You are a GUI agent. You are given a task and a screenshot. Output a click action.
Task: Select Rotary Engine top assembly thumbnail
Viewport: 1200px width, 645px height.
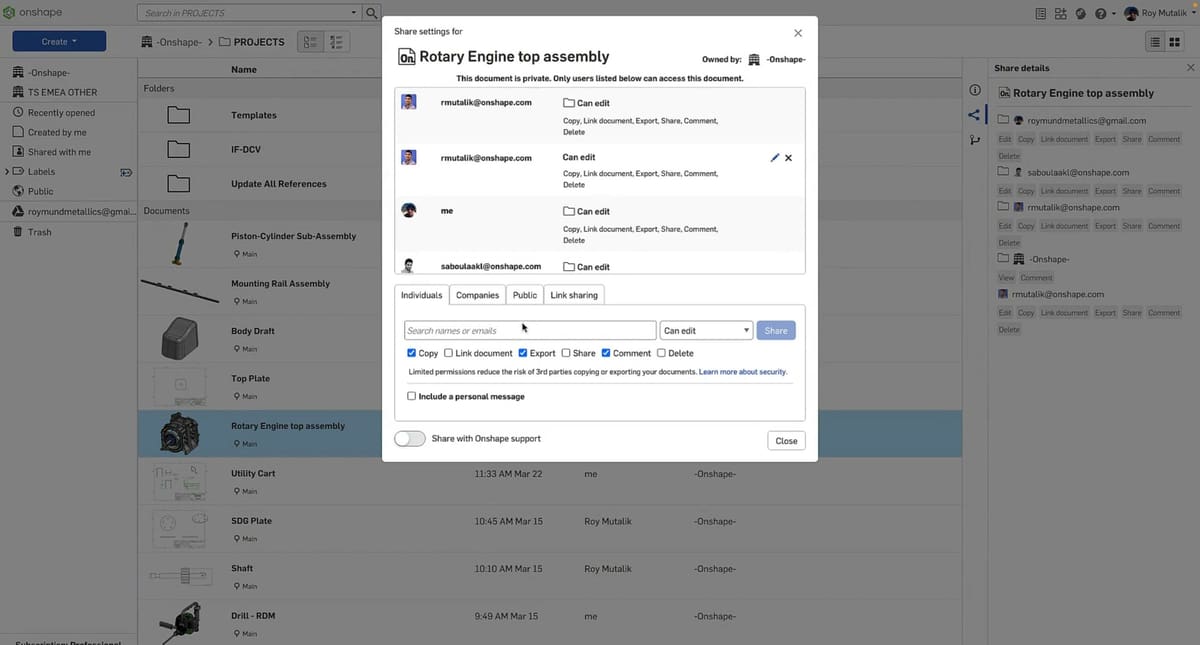180,433
